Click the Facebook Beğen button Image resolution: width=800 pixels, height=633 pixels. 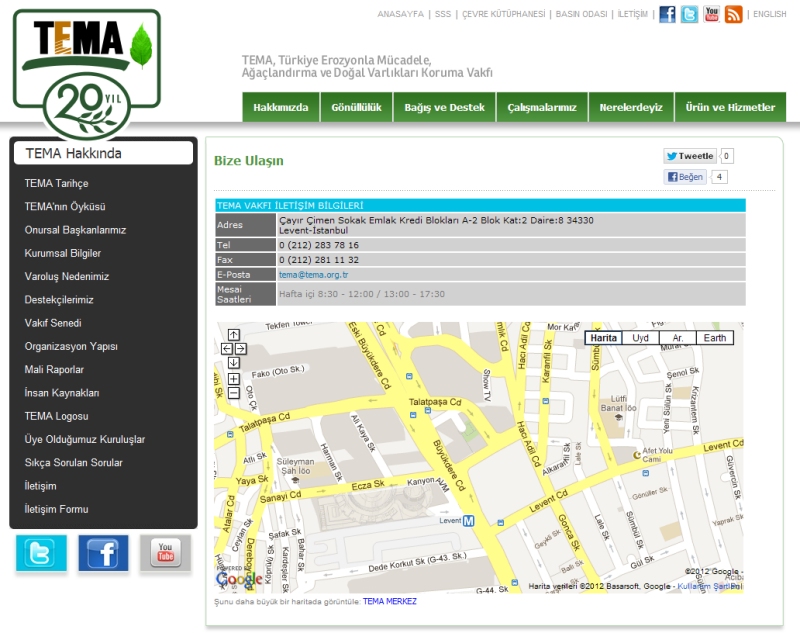685,177
